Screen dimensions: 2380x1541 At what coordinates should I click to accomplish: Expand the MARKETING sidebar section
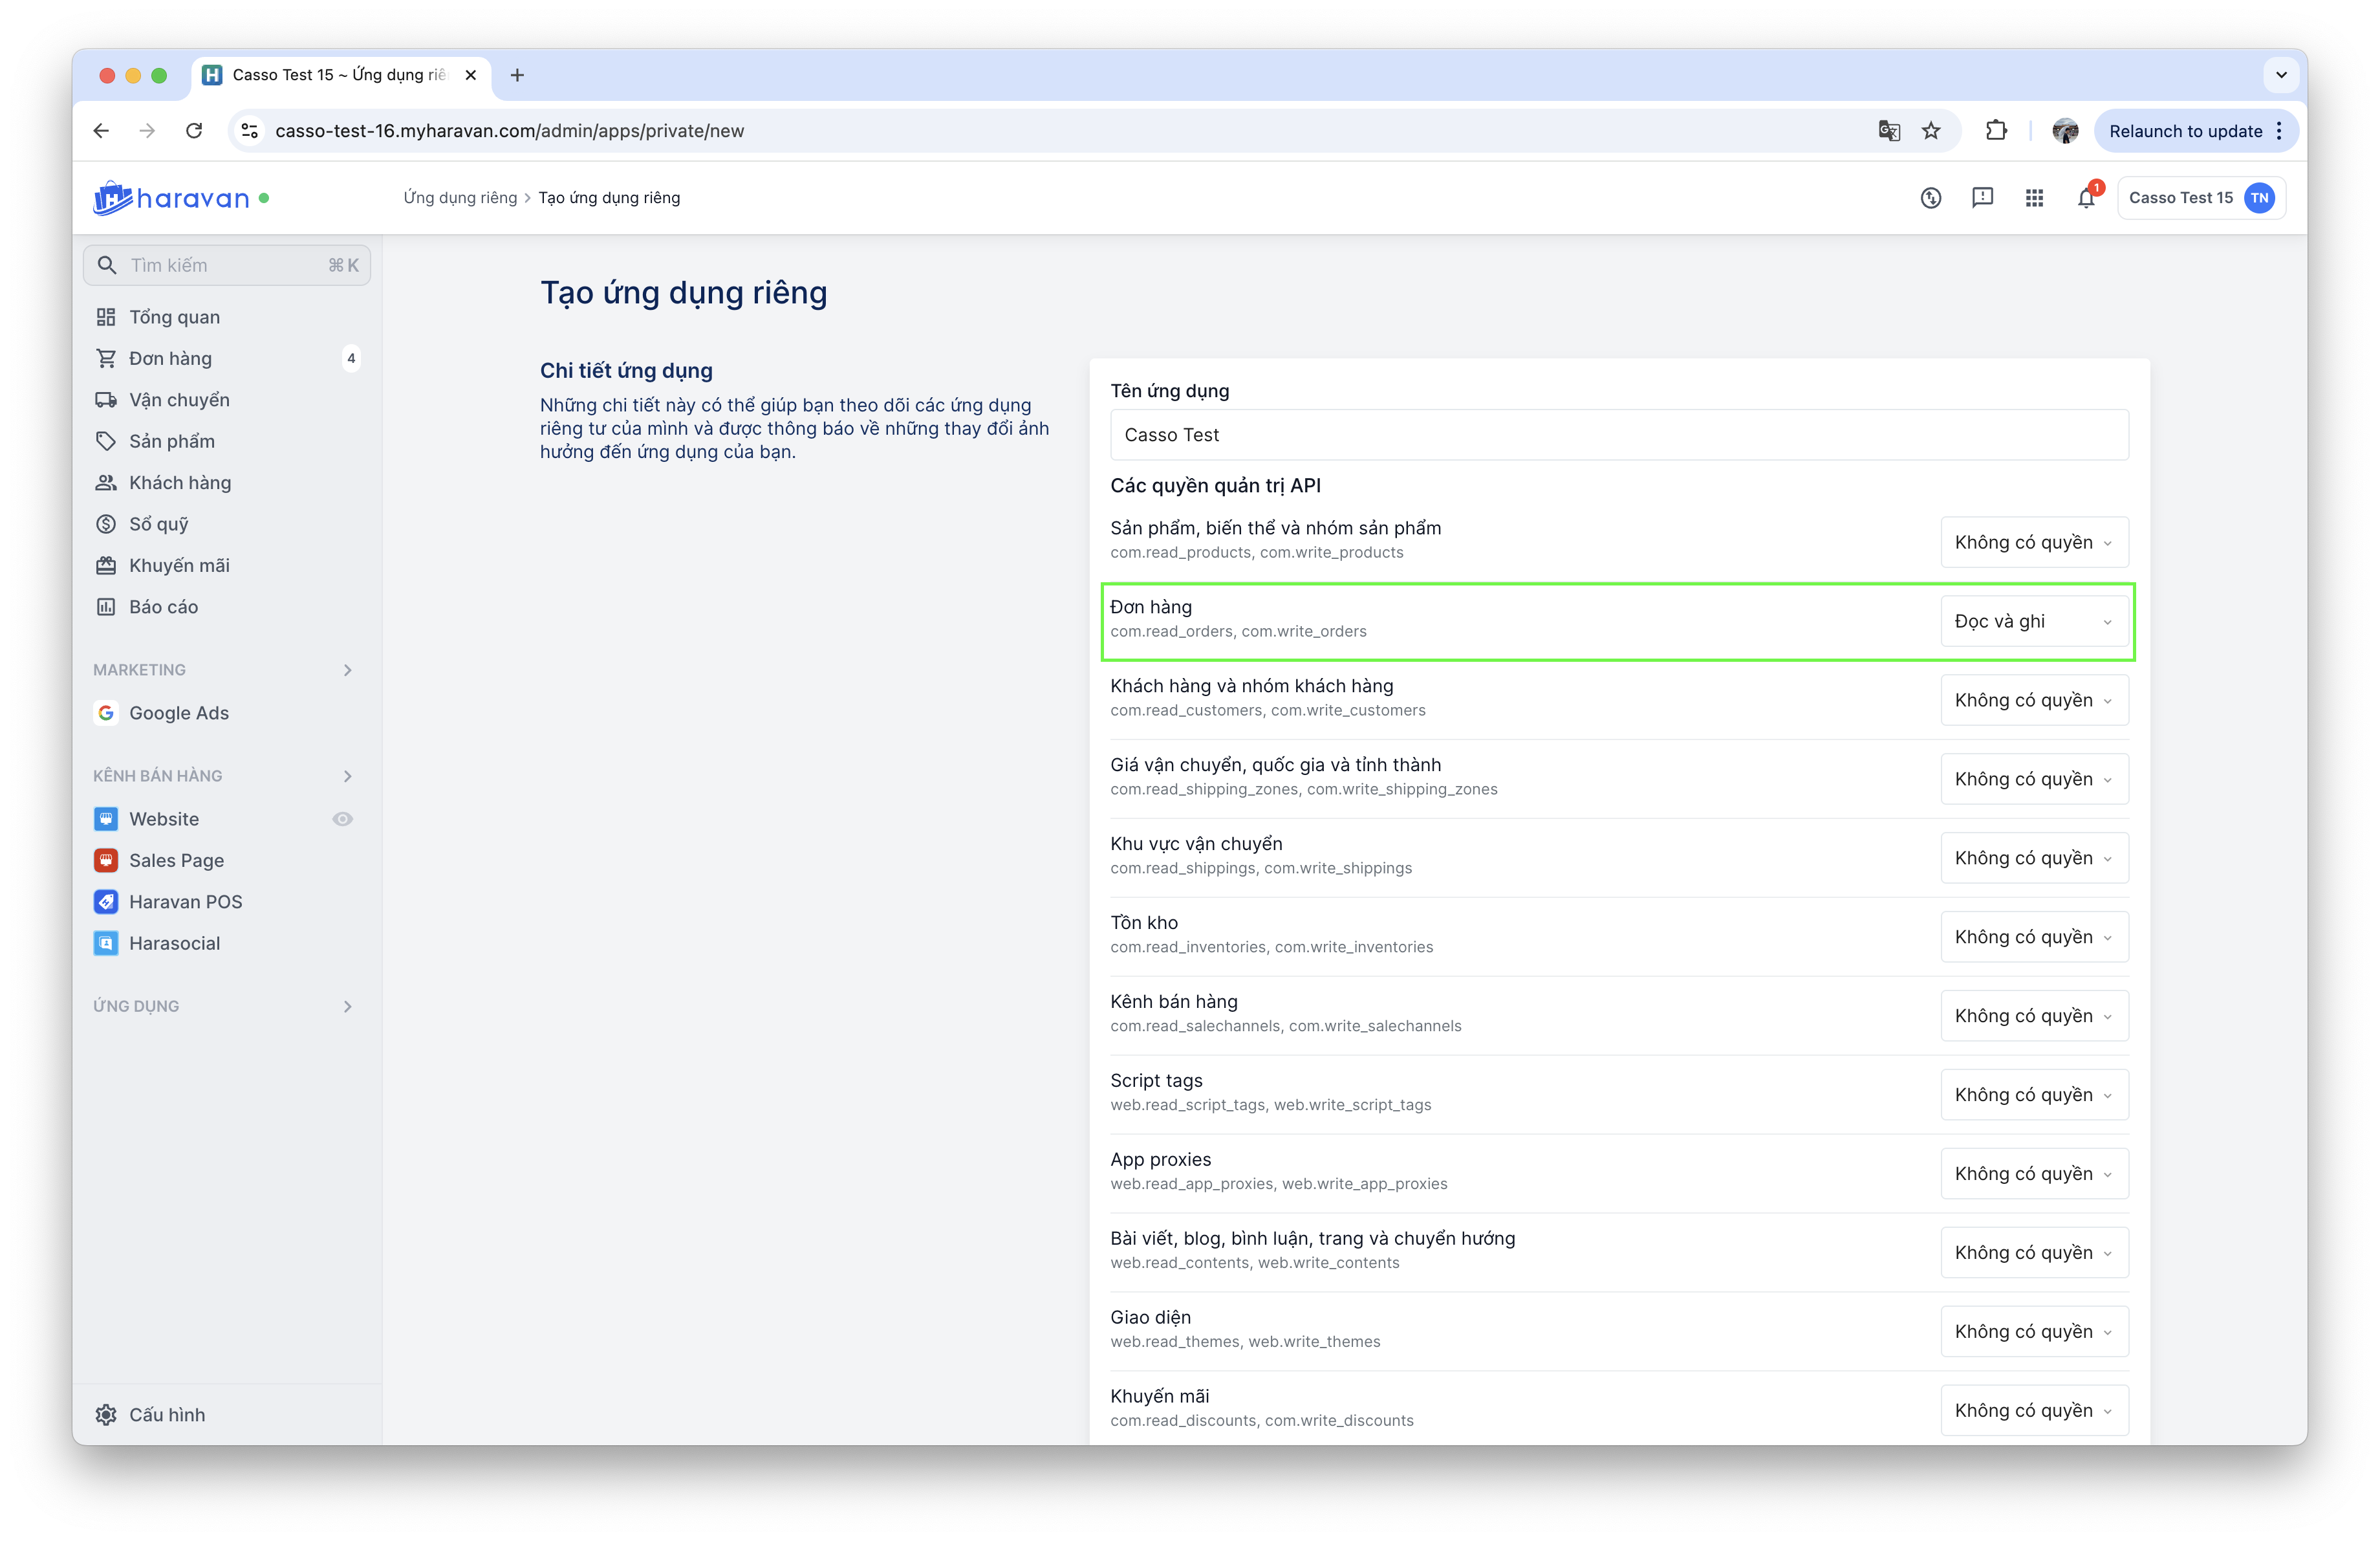347,670
